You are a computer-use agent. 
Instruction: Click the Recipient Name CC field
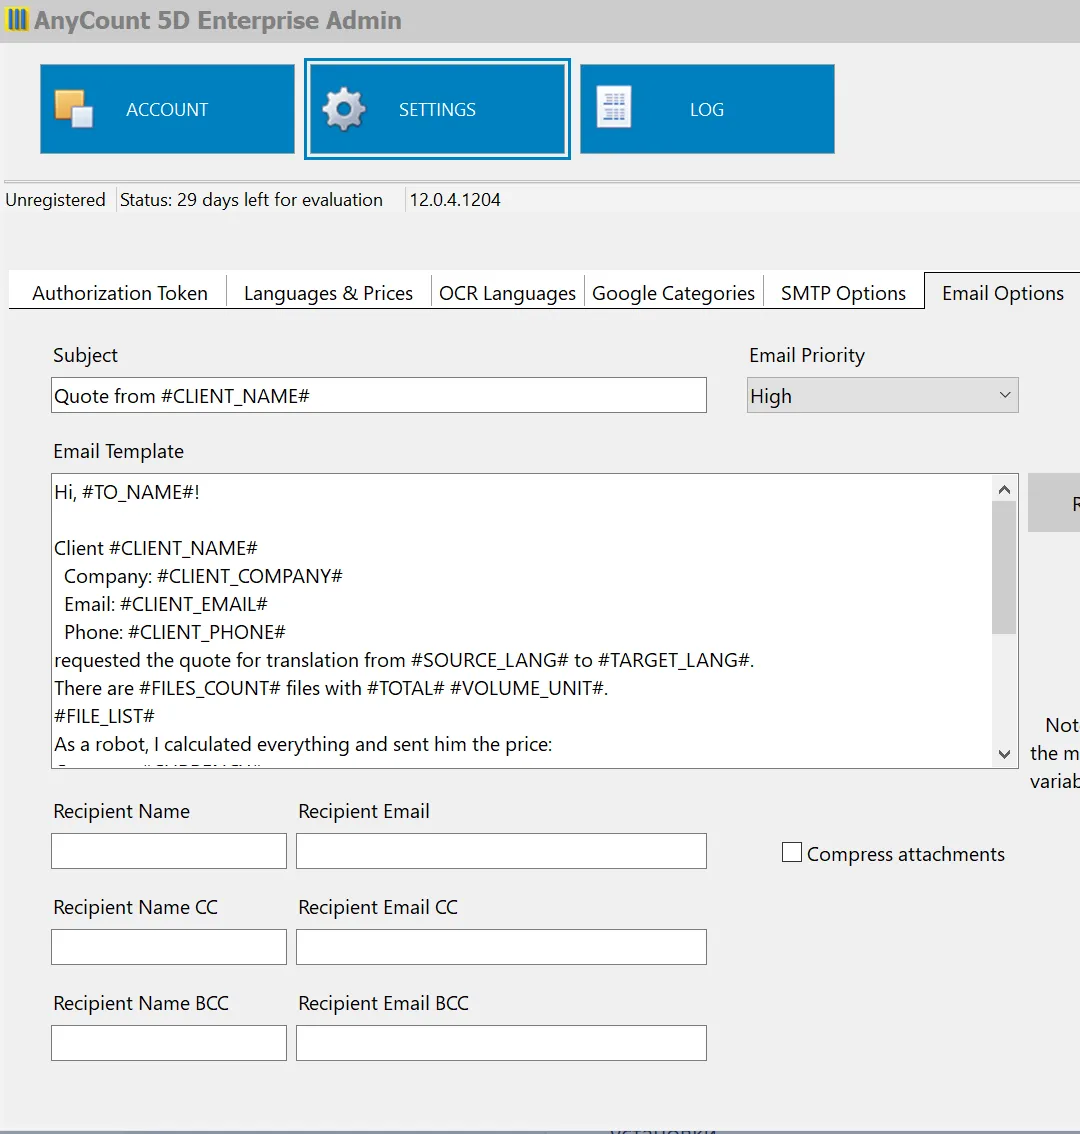169,947
